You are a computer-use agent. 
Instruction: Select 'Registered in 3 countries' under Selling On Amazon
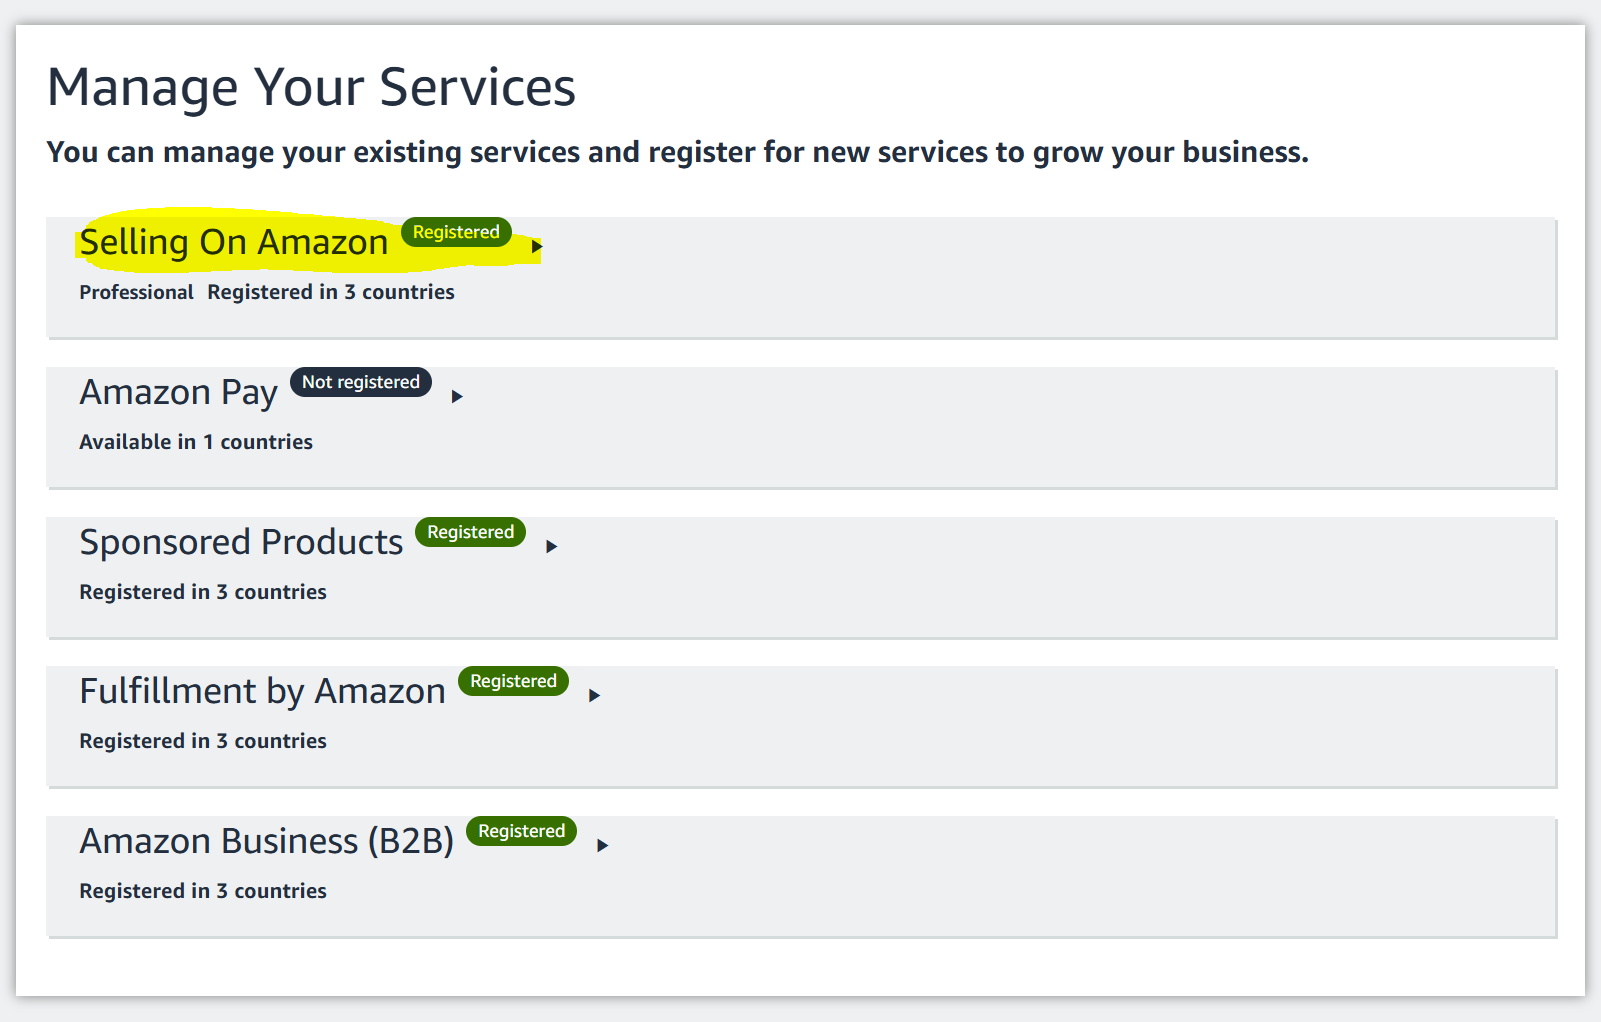pyautogui.click(x=331, y=292)
